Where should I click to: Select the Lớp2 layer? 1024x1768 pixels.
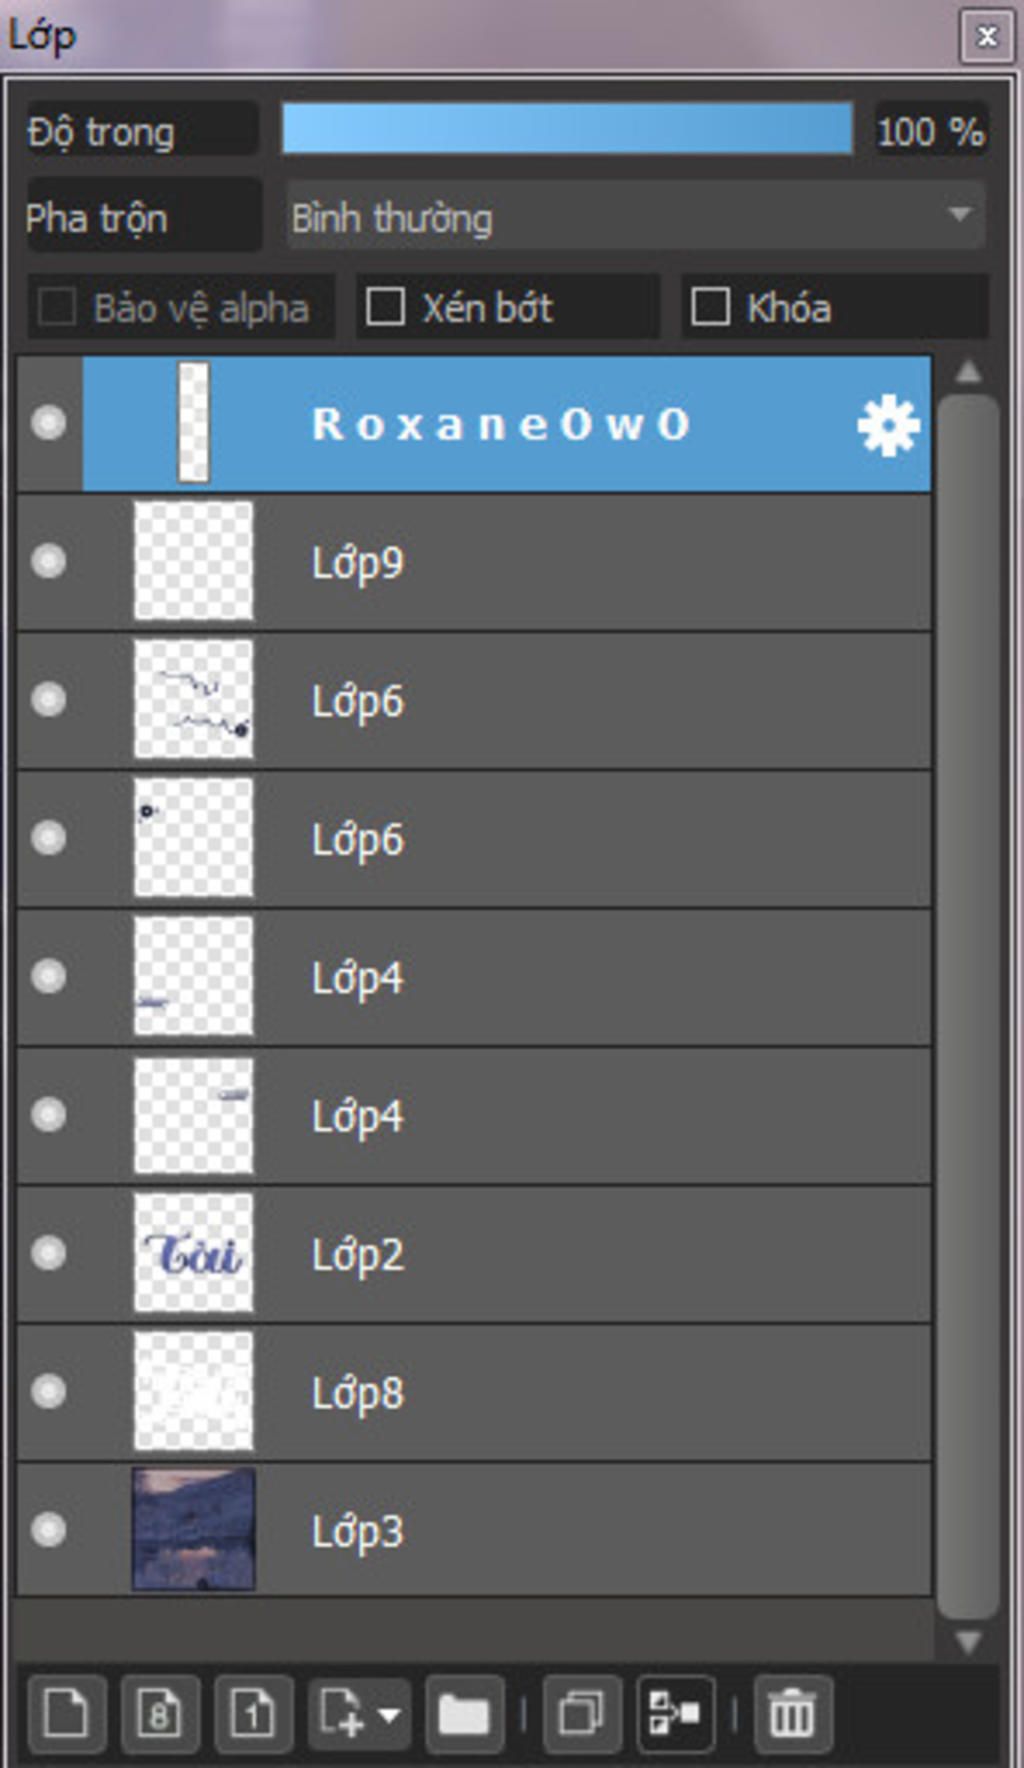tap(474, 1254)
